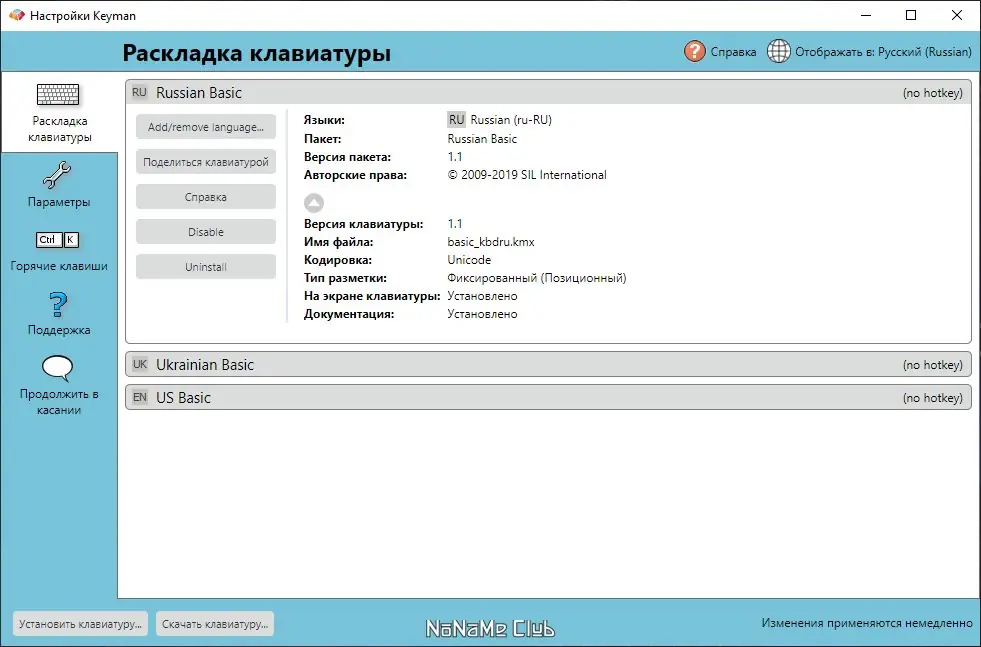Click the UK badge of Ukrainian Basic
Image resolution: width=981 pixels, height=647 pixels.
coord(140,364)
